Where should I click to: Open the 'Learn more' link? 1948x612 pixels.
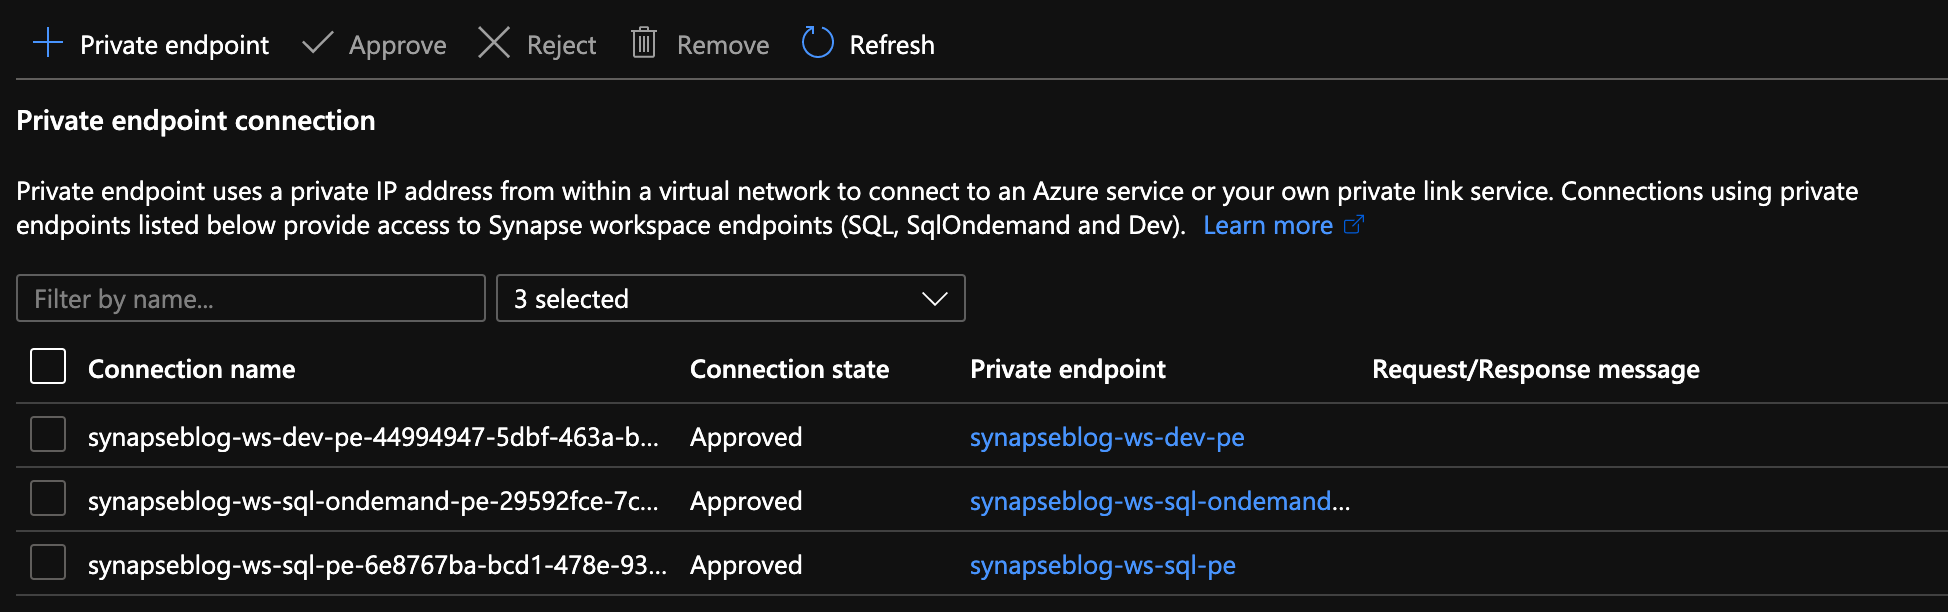pyautogui.click(x=1268, y=225)
